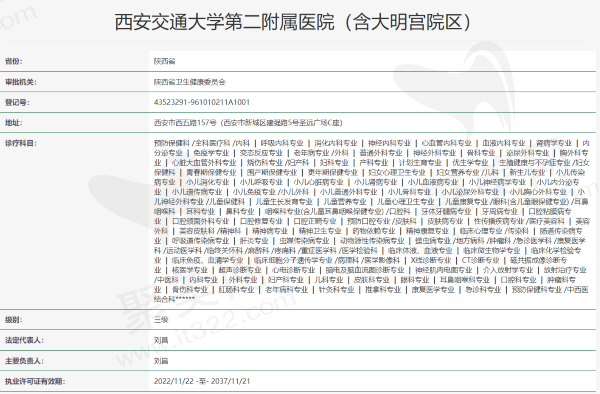Select the address text 西安市西五路157号
The height and width of the screenshot is (394, 600).
185,123
